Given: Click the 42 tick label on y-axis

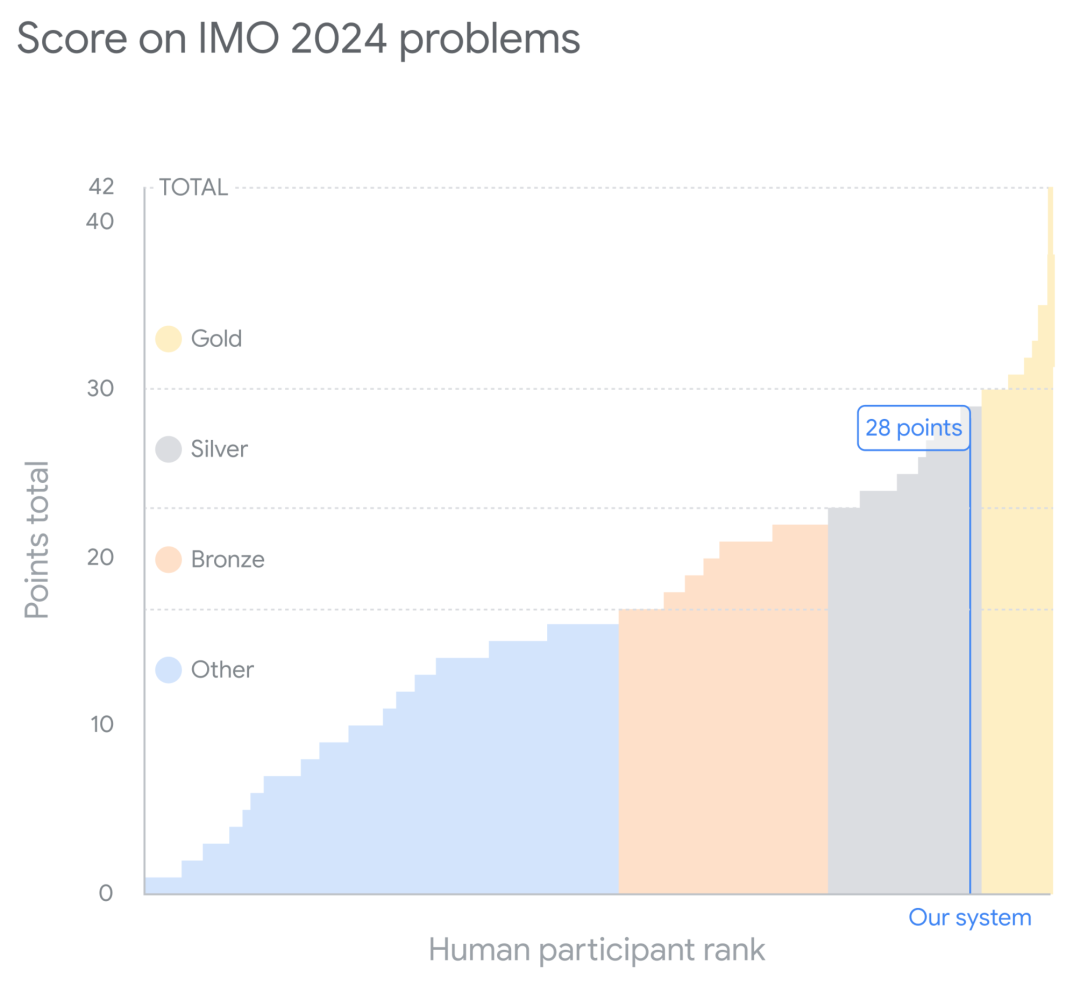Looking at the screenshot, I should [x=101, y=187].
